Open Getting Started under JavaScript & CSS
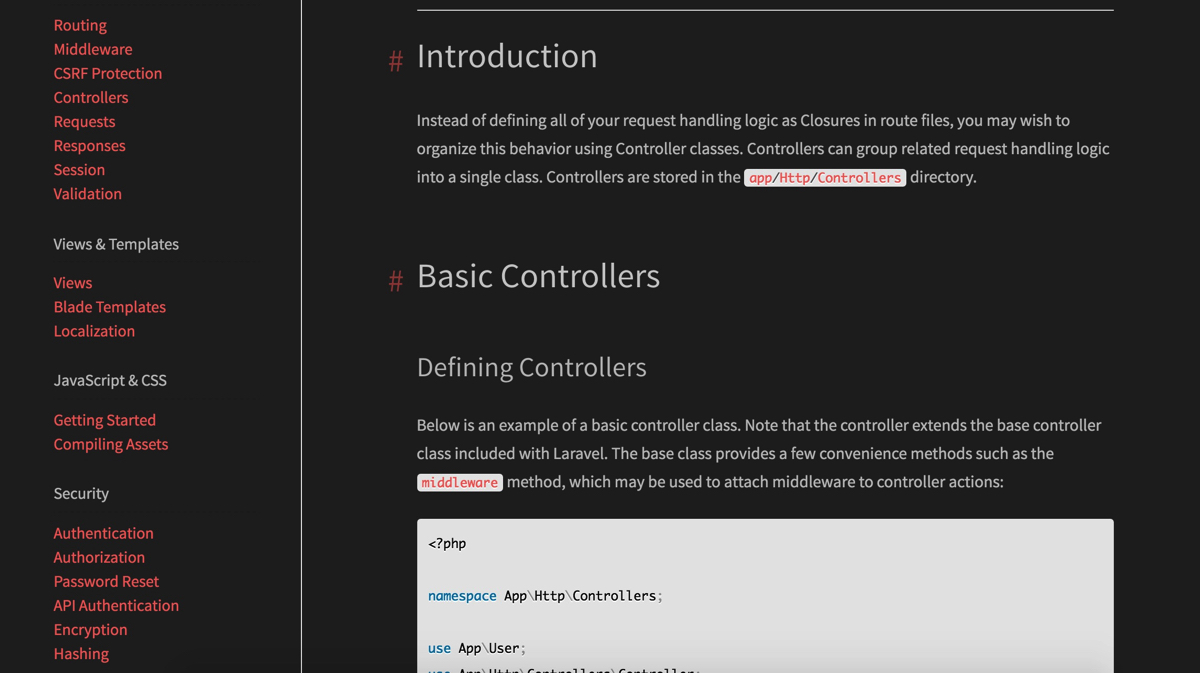 [104, 420]
